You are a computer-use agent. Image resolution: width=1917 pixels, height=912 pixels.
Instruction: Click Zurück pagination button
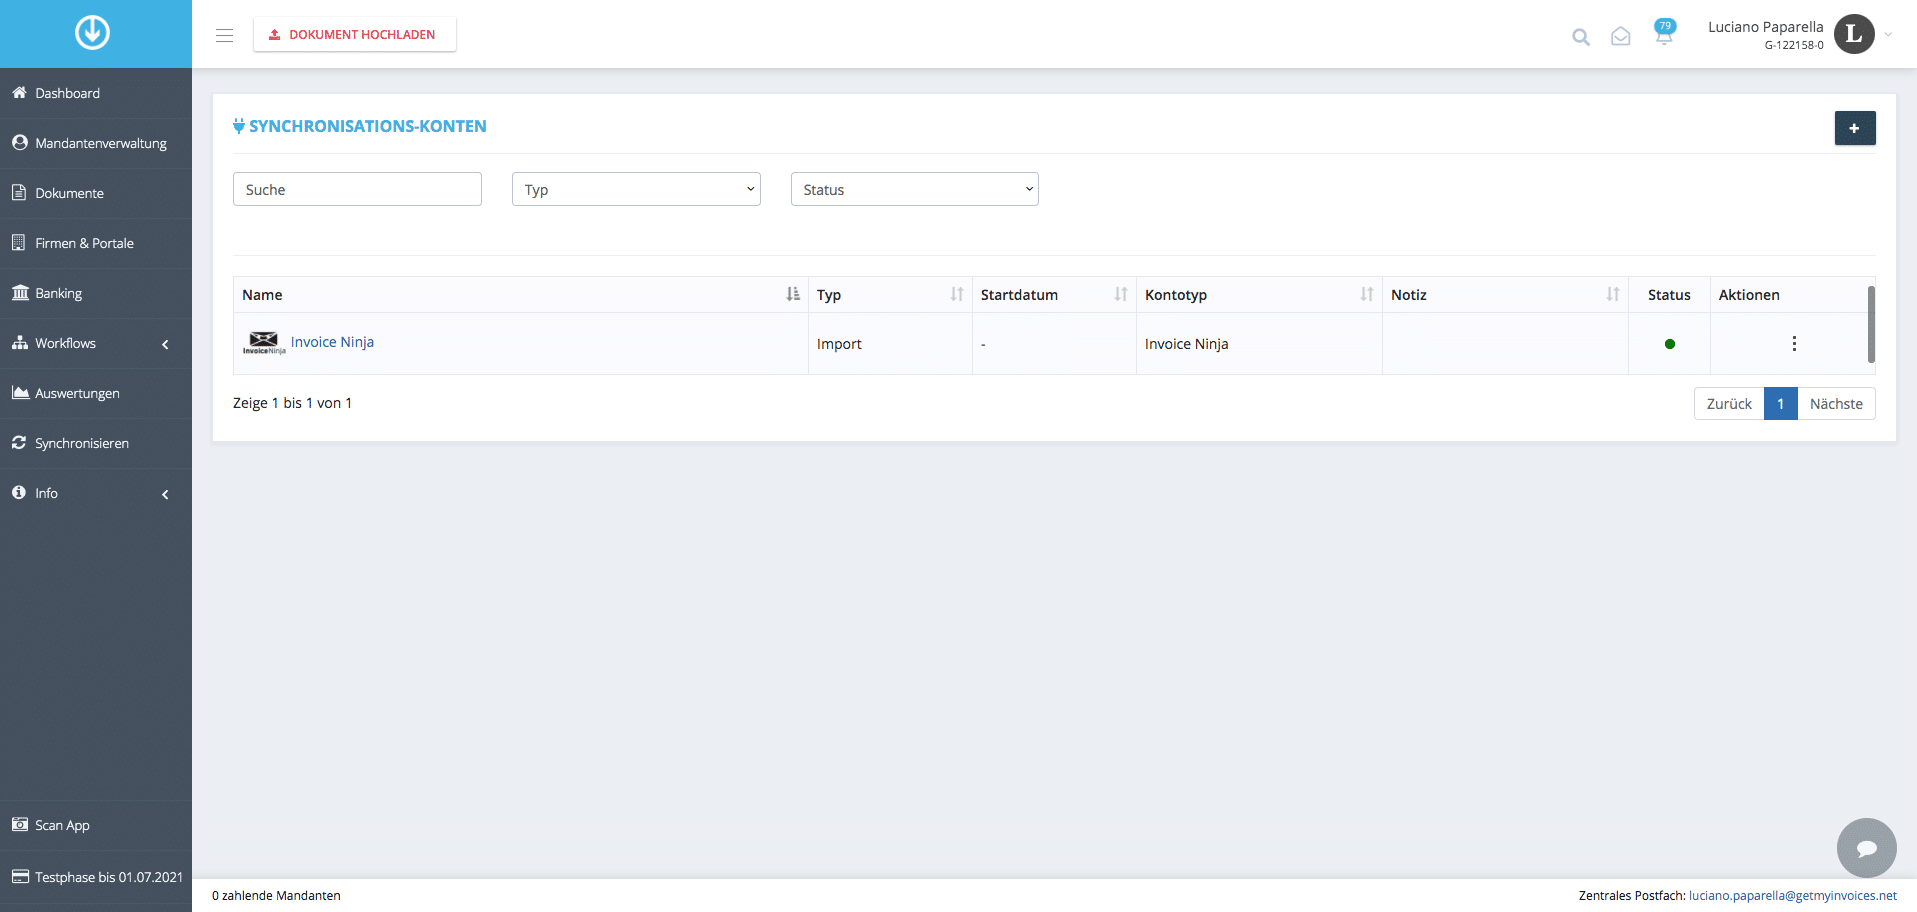coord(1729,403)
